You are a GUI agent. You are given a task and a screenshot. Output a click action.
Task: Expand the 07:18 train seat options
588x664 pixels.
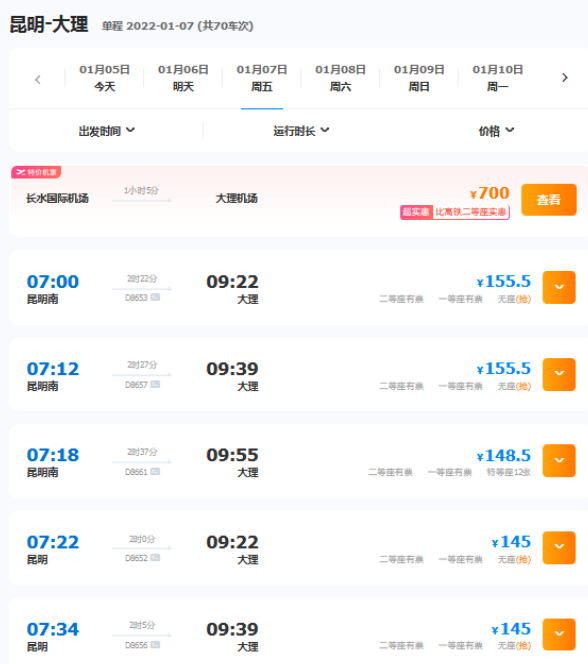point(559,461)
